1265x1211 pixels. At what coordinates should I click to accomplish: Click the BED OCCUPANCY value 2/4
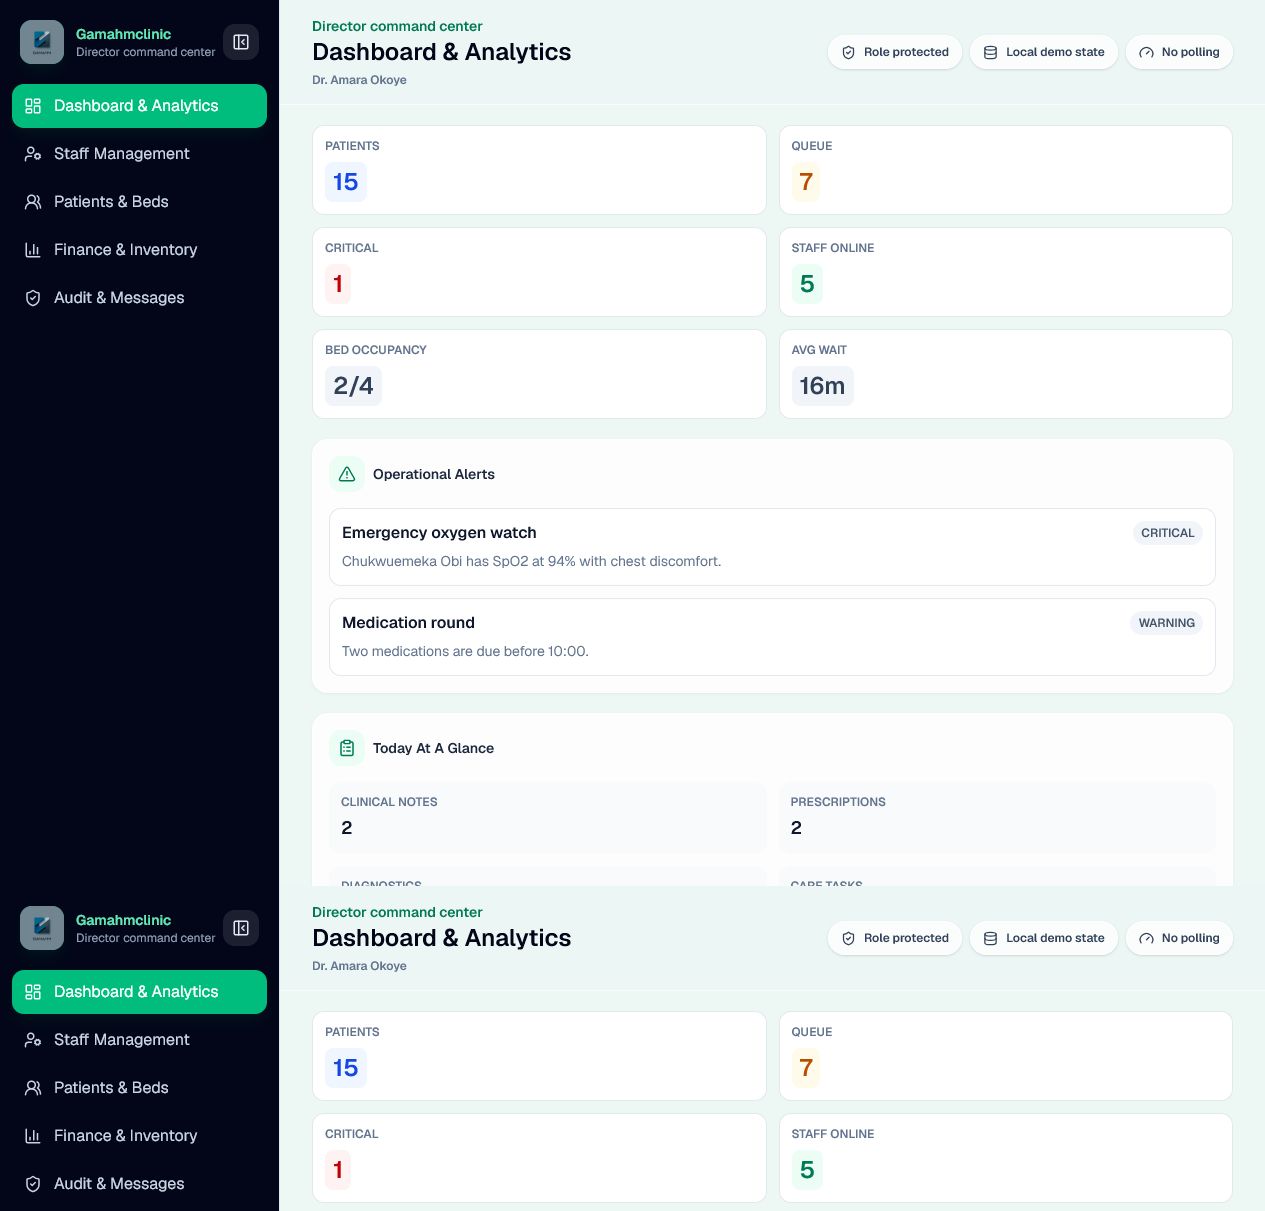353,386
